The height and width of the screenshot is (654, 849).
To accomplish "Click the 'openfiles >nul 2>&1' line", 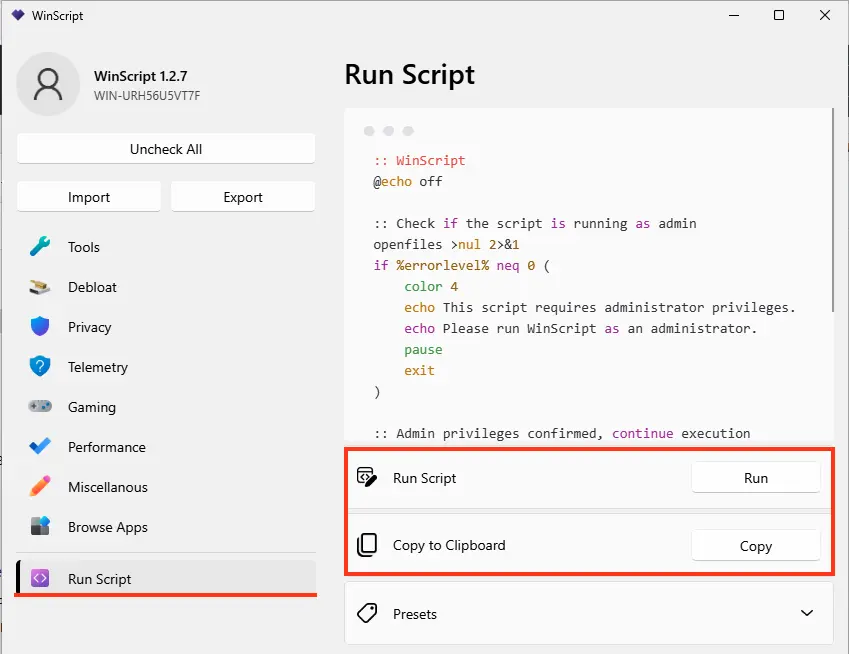I will pyautogui.click(x=446, y=244).
